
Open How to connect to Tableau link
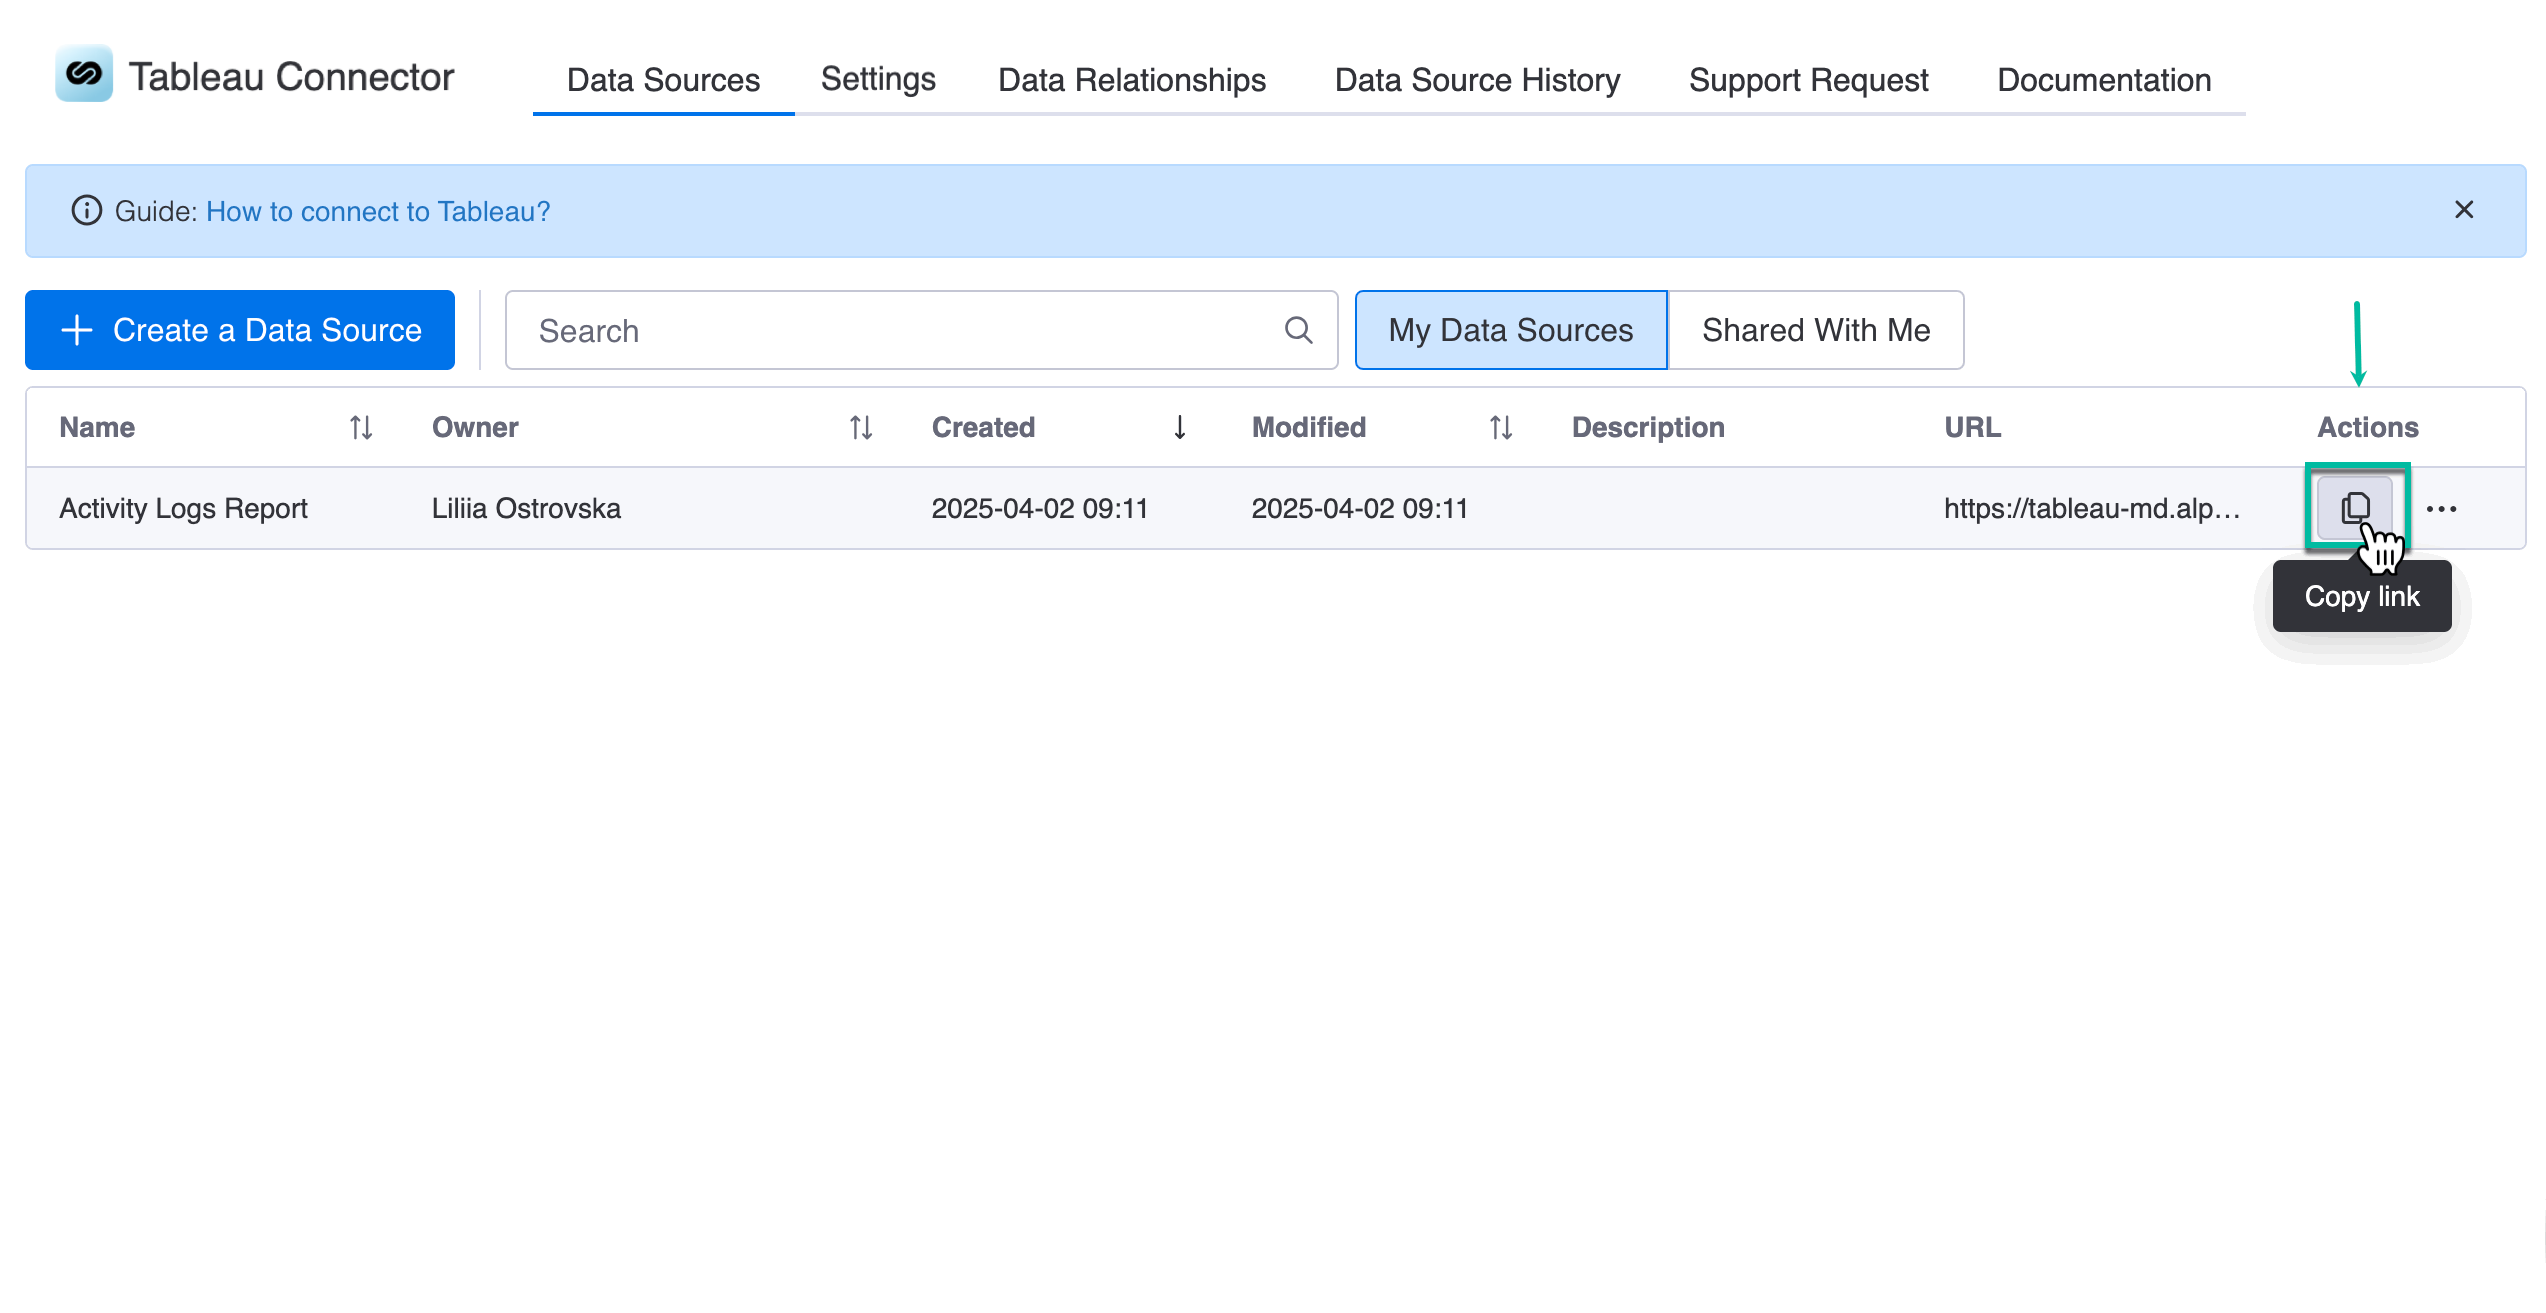coord(378,211)
